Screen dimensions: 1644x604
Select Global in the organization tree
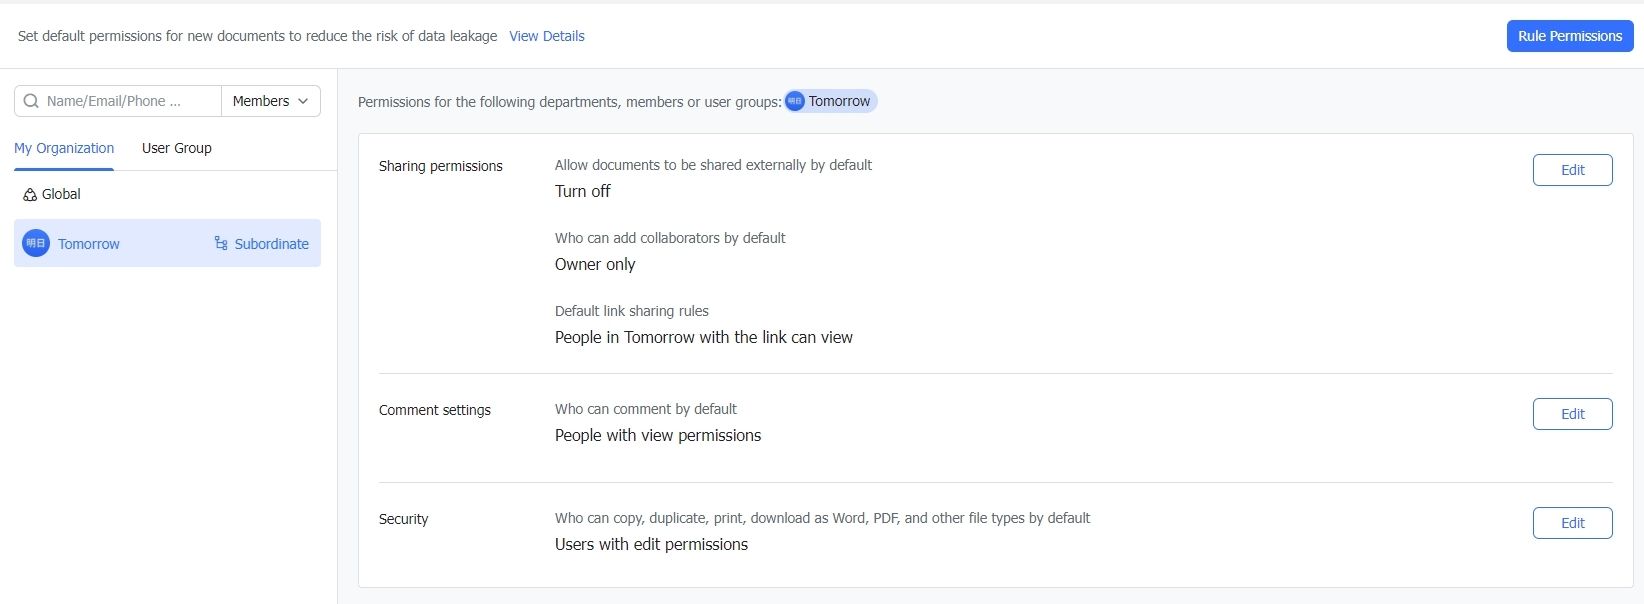[62, 194]
